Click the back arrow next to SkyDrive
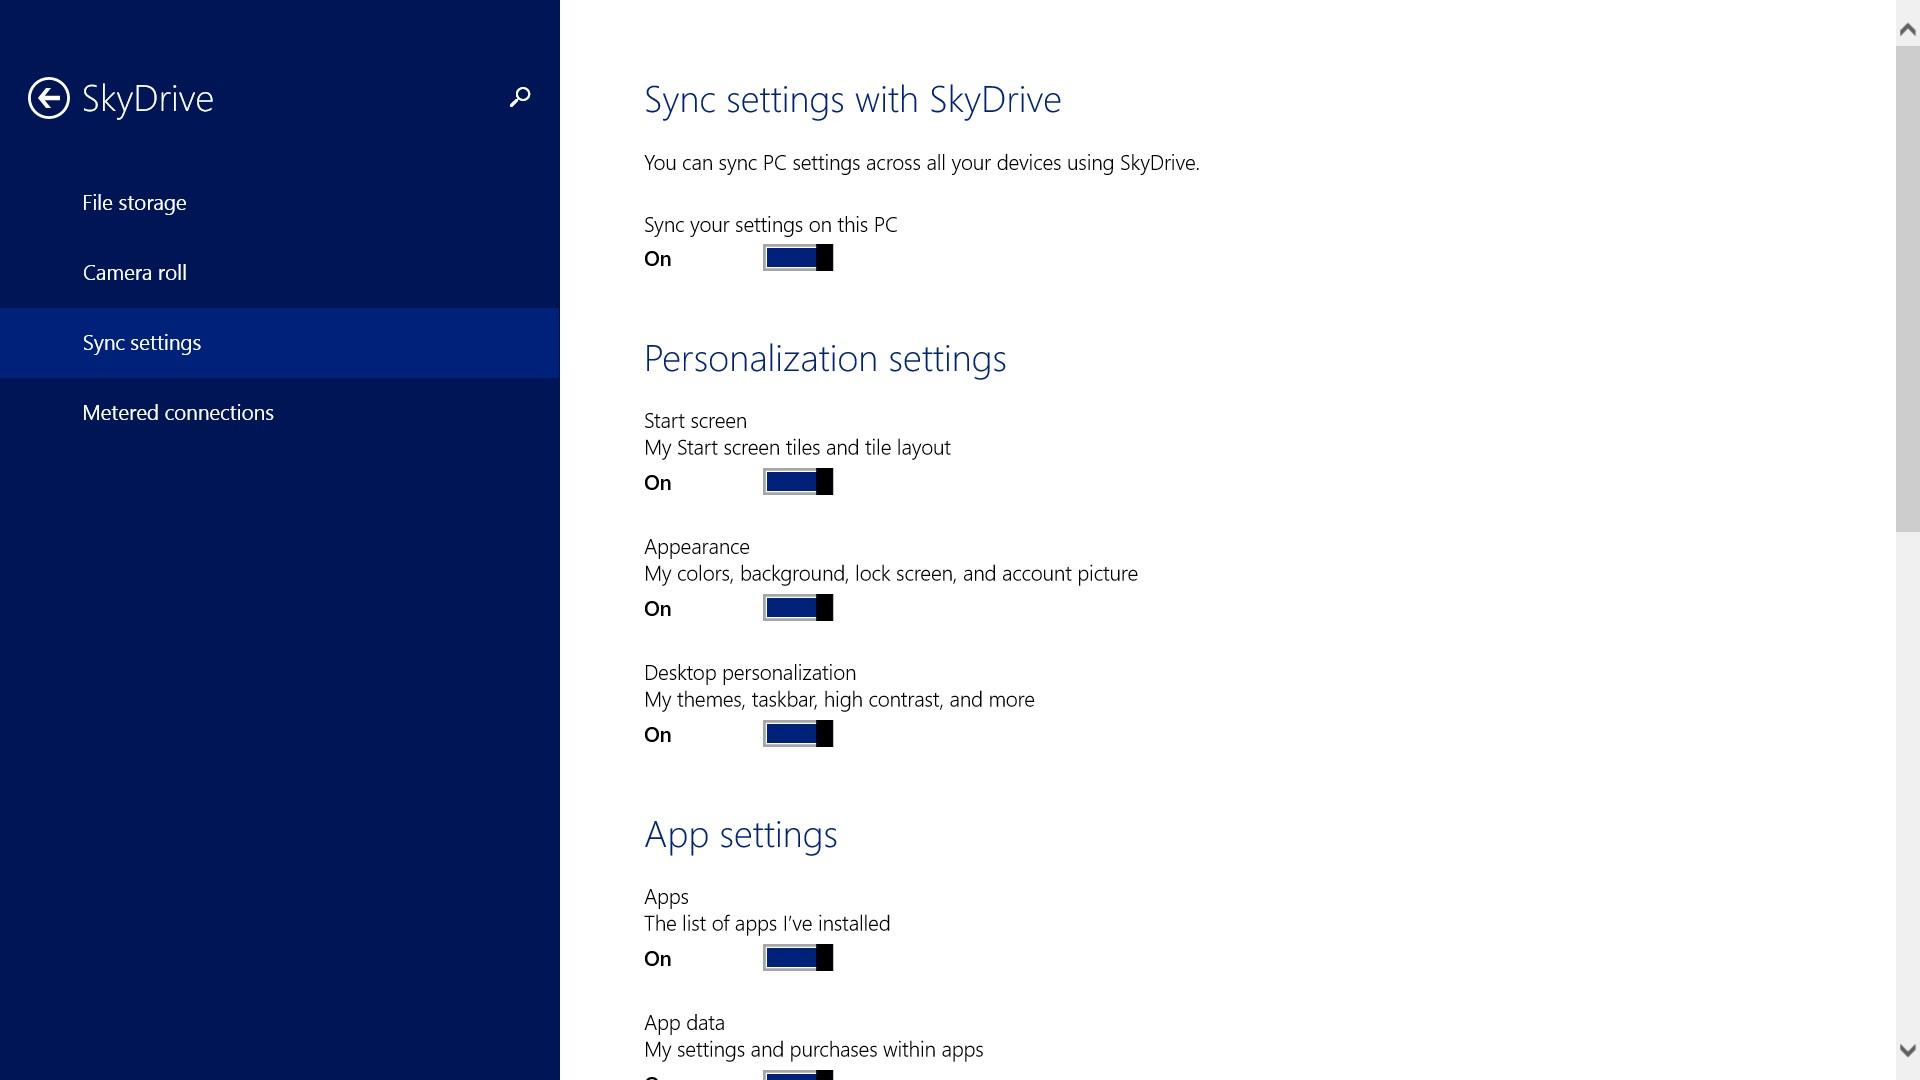 point(48,98)
